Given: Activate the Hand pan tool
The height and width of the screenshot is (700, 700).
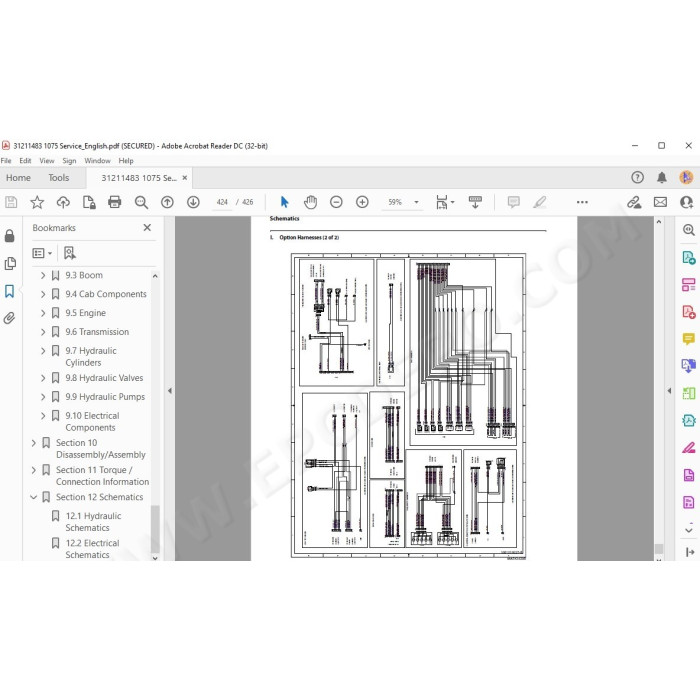Looking at the screenshot, I should pyautogui.click(x=310, y=202).
